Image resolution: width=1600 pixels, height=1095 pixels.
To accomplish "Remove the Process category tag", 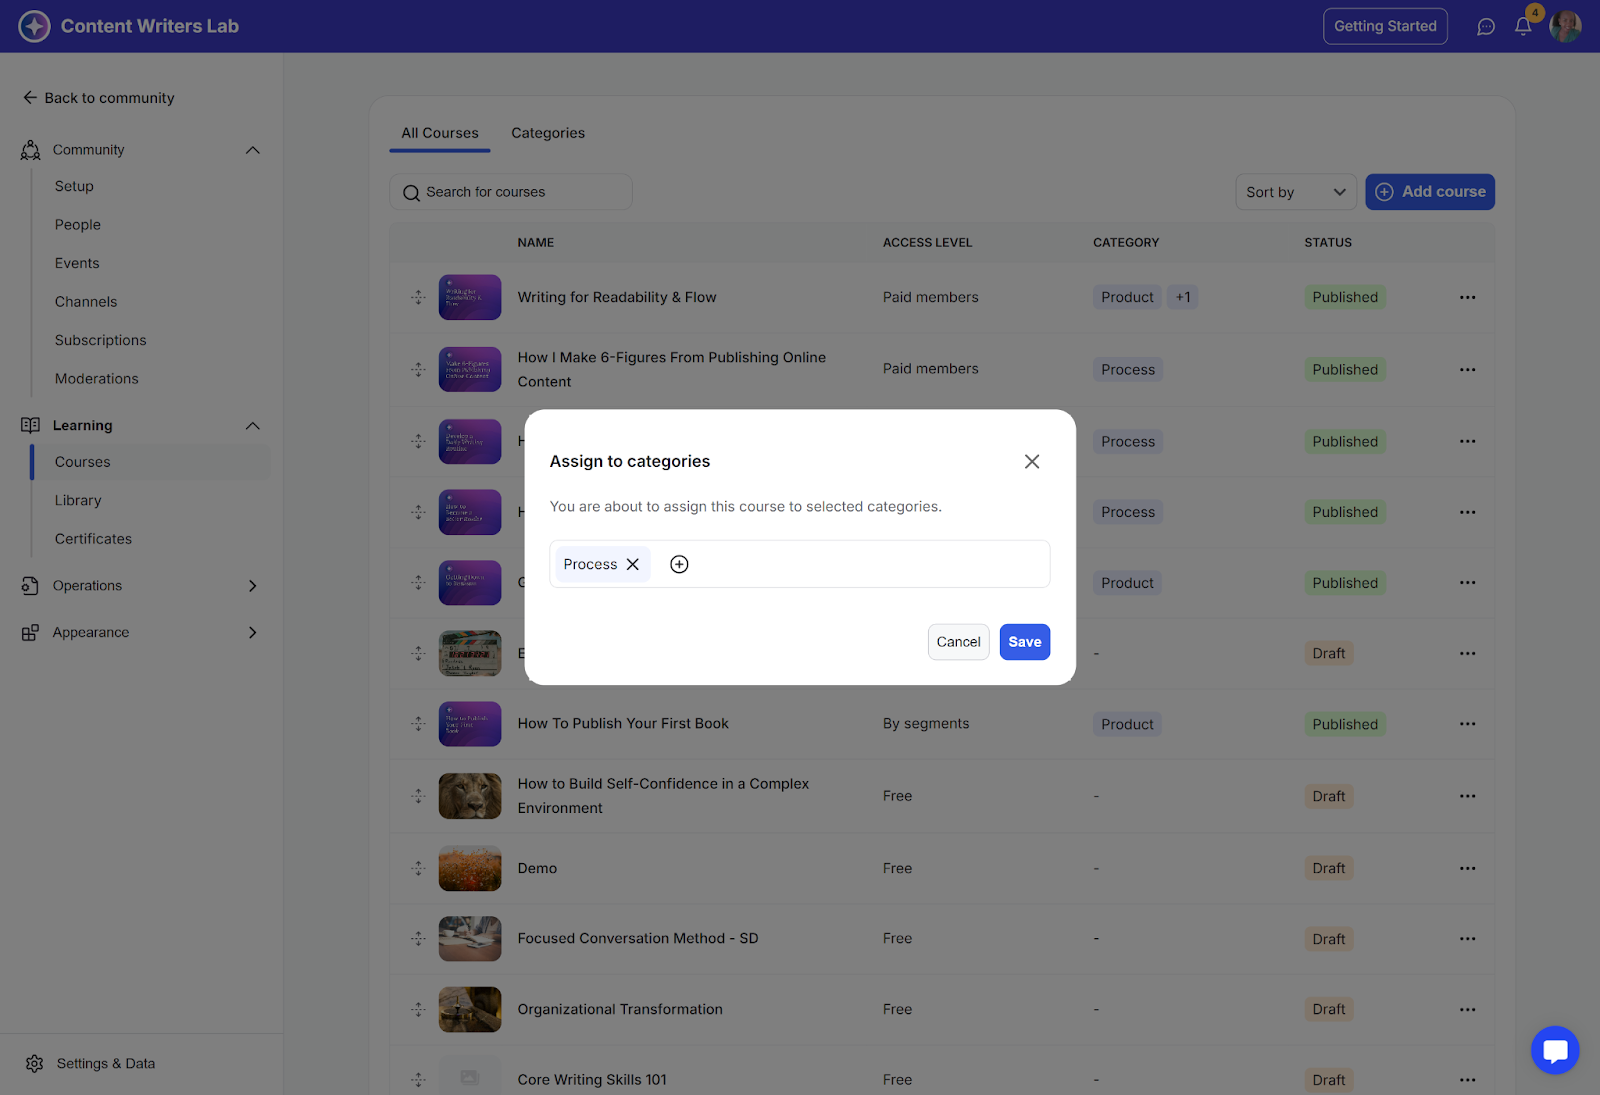I will [x=633, y=564].
